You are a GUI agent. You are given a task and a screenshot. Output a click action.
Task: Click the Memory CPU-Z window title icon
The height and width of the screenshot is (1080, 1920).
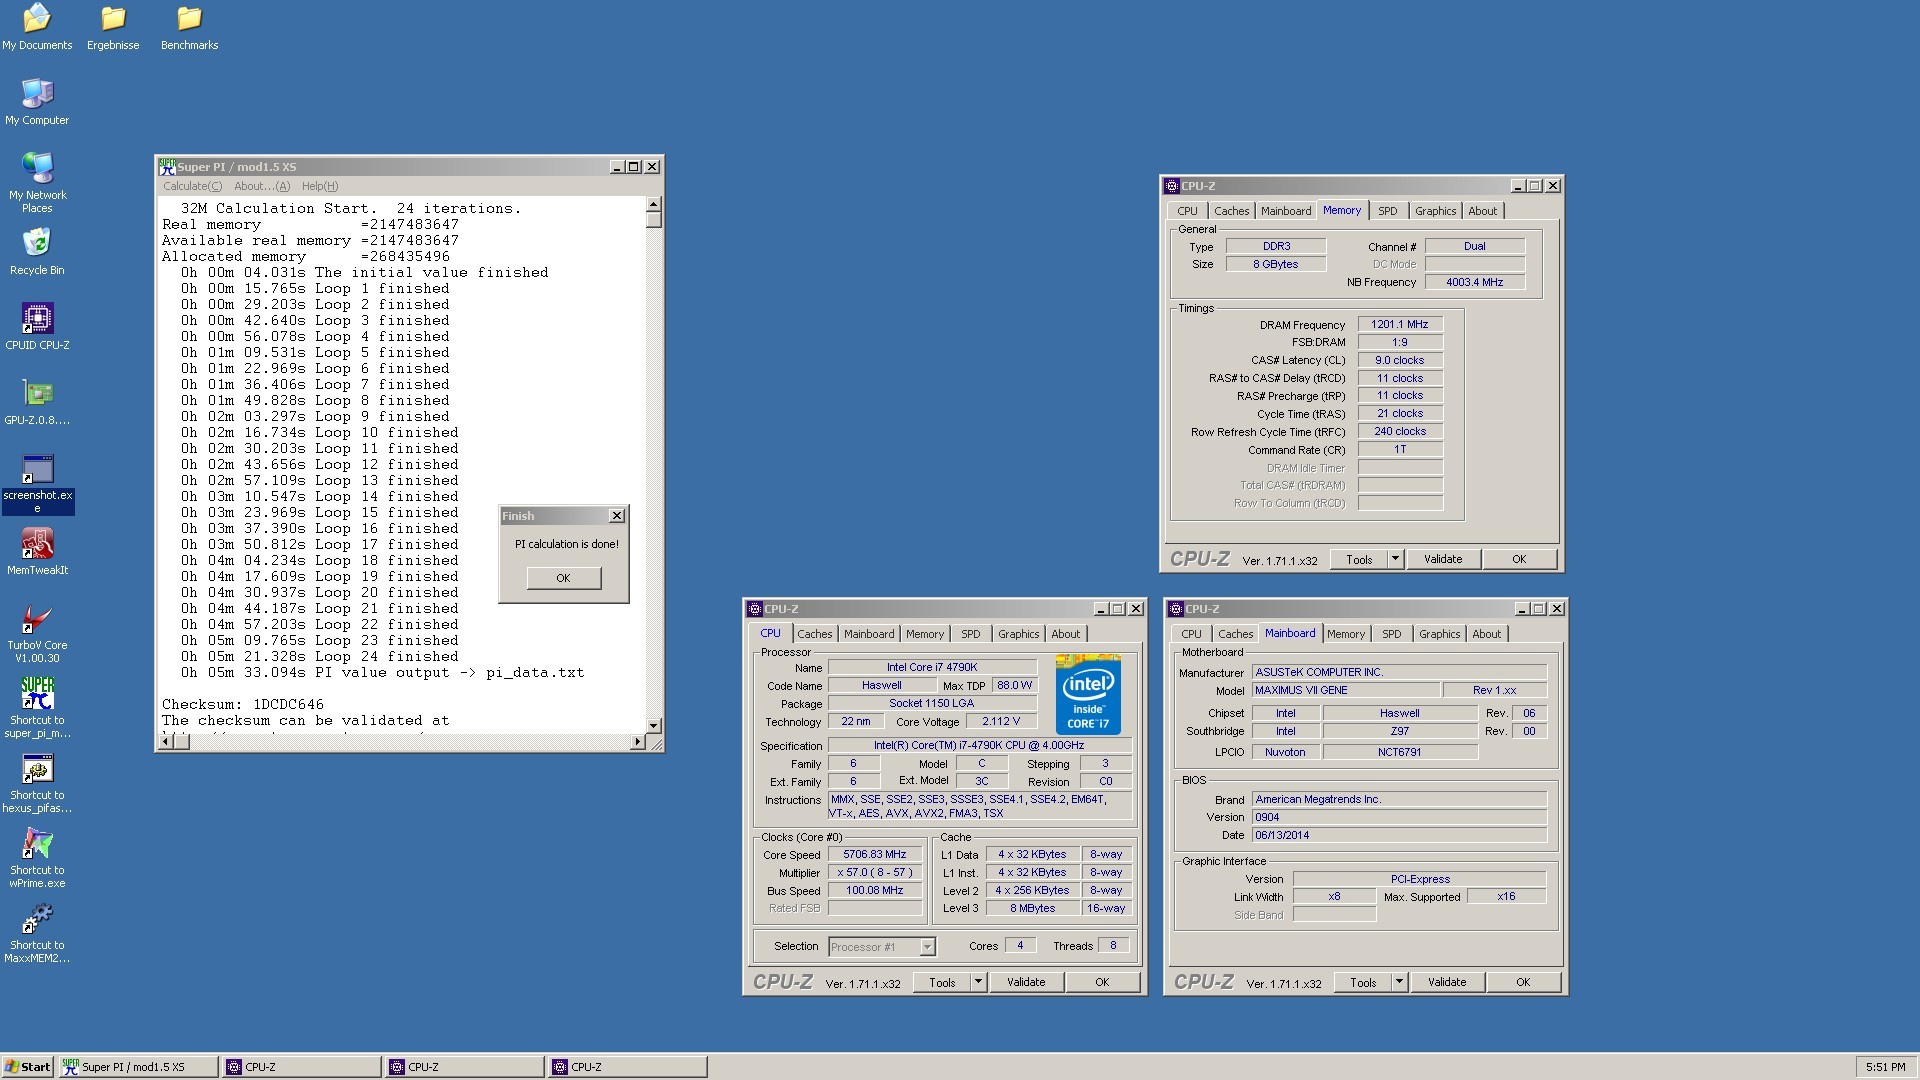[x=1172, y=186]
